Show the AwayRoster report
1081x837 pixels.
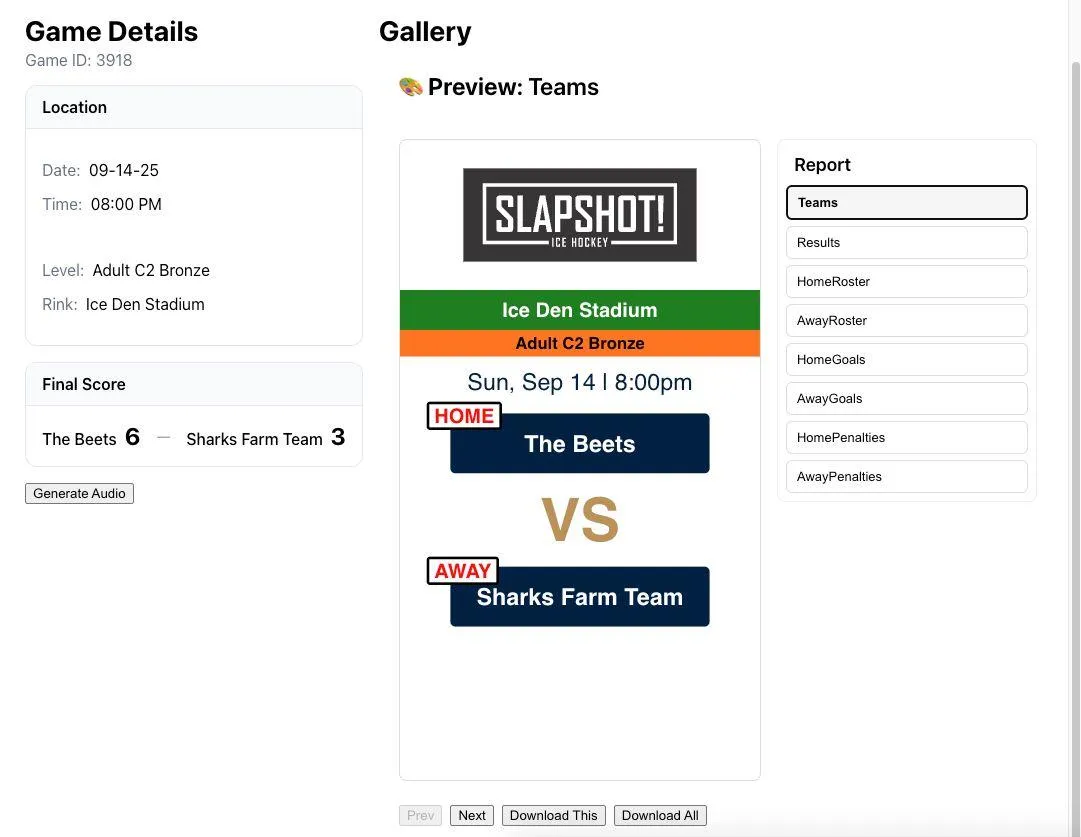tap(906, 320)
